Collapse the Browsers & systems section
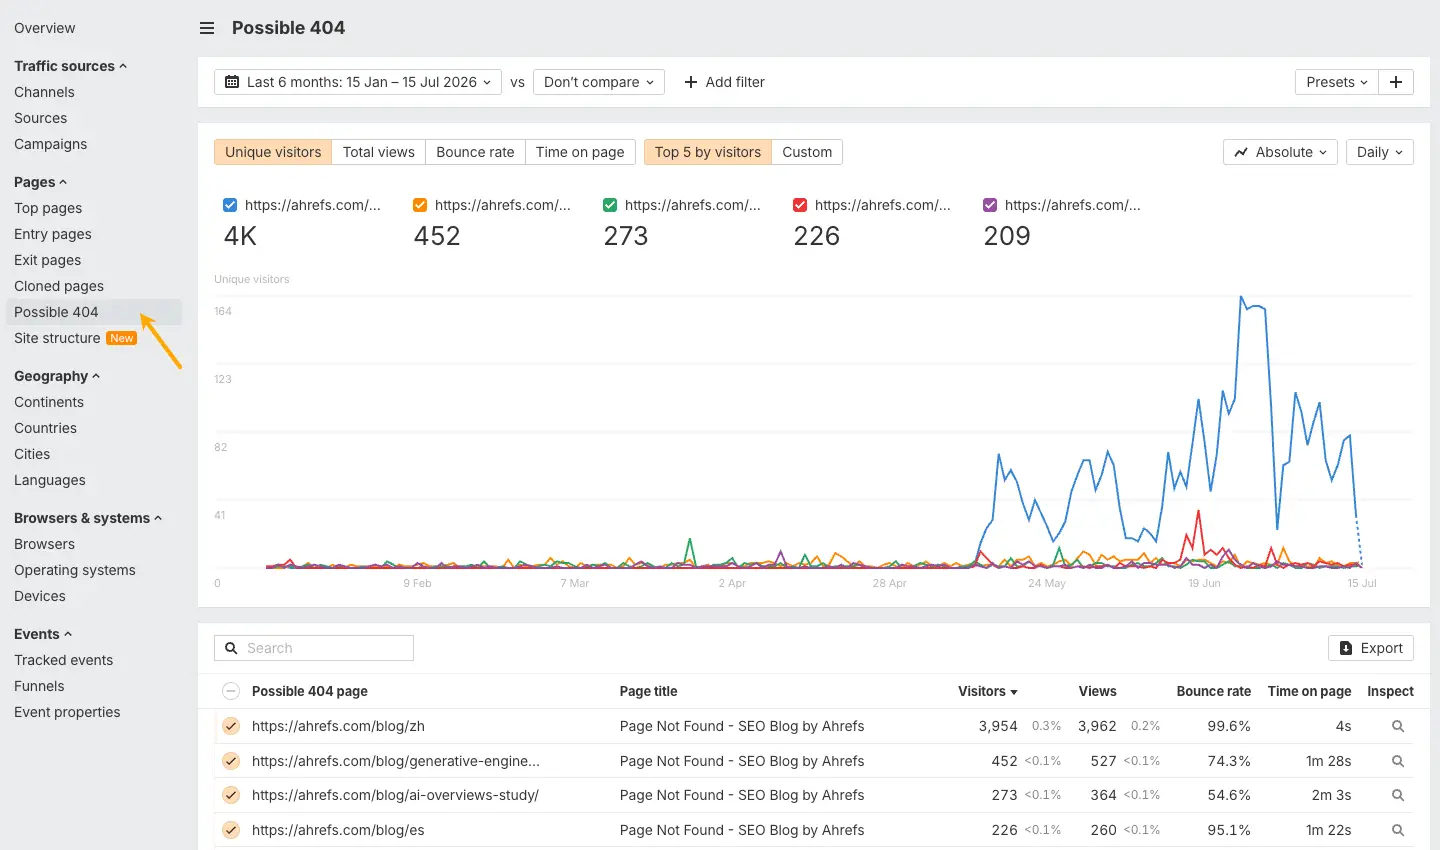The image size is (1440, 850). click(x=88, y=518)
